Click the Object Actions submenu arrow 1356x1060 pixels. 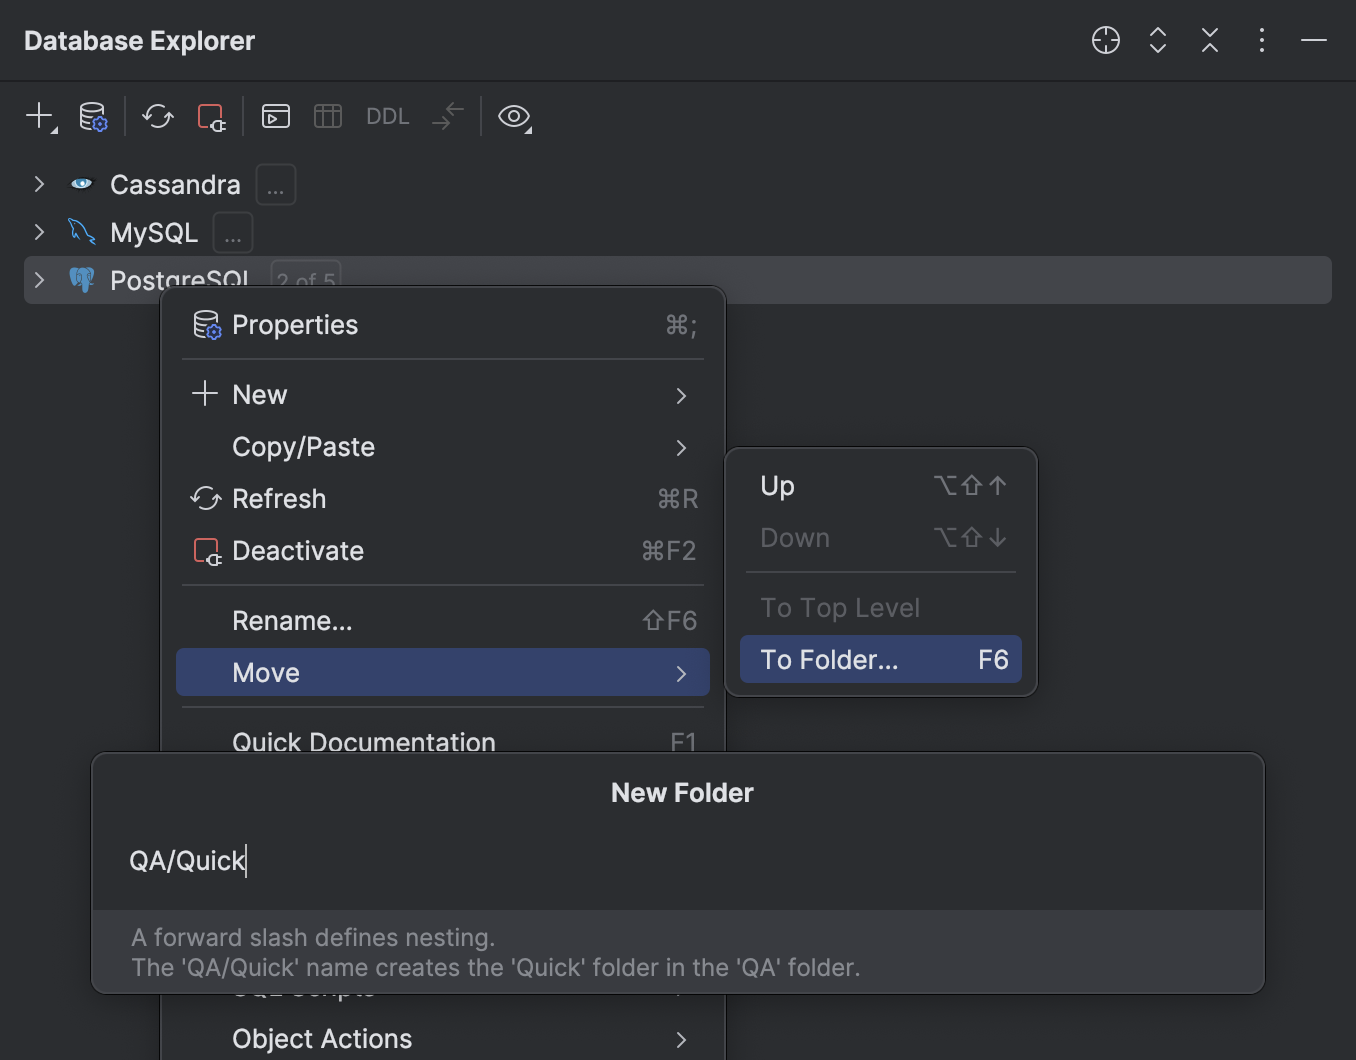(x=681, y=1040)
